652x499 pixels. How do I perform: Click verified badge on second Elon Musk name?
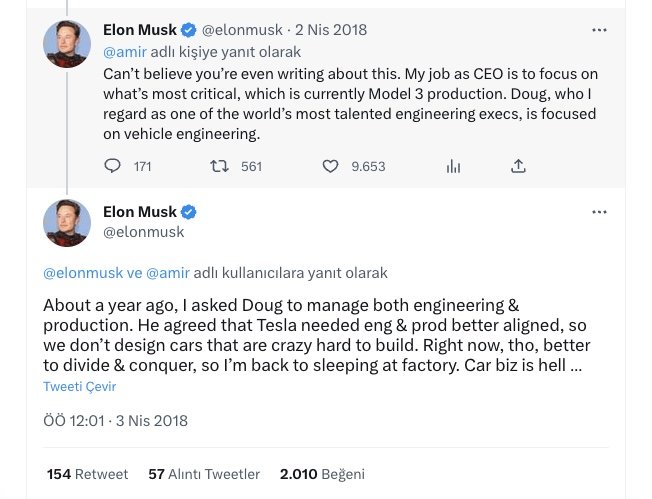(188, 212)
